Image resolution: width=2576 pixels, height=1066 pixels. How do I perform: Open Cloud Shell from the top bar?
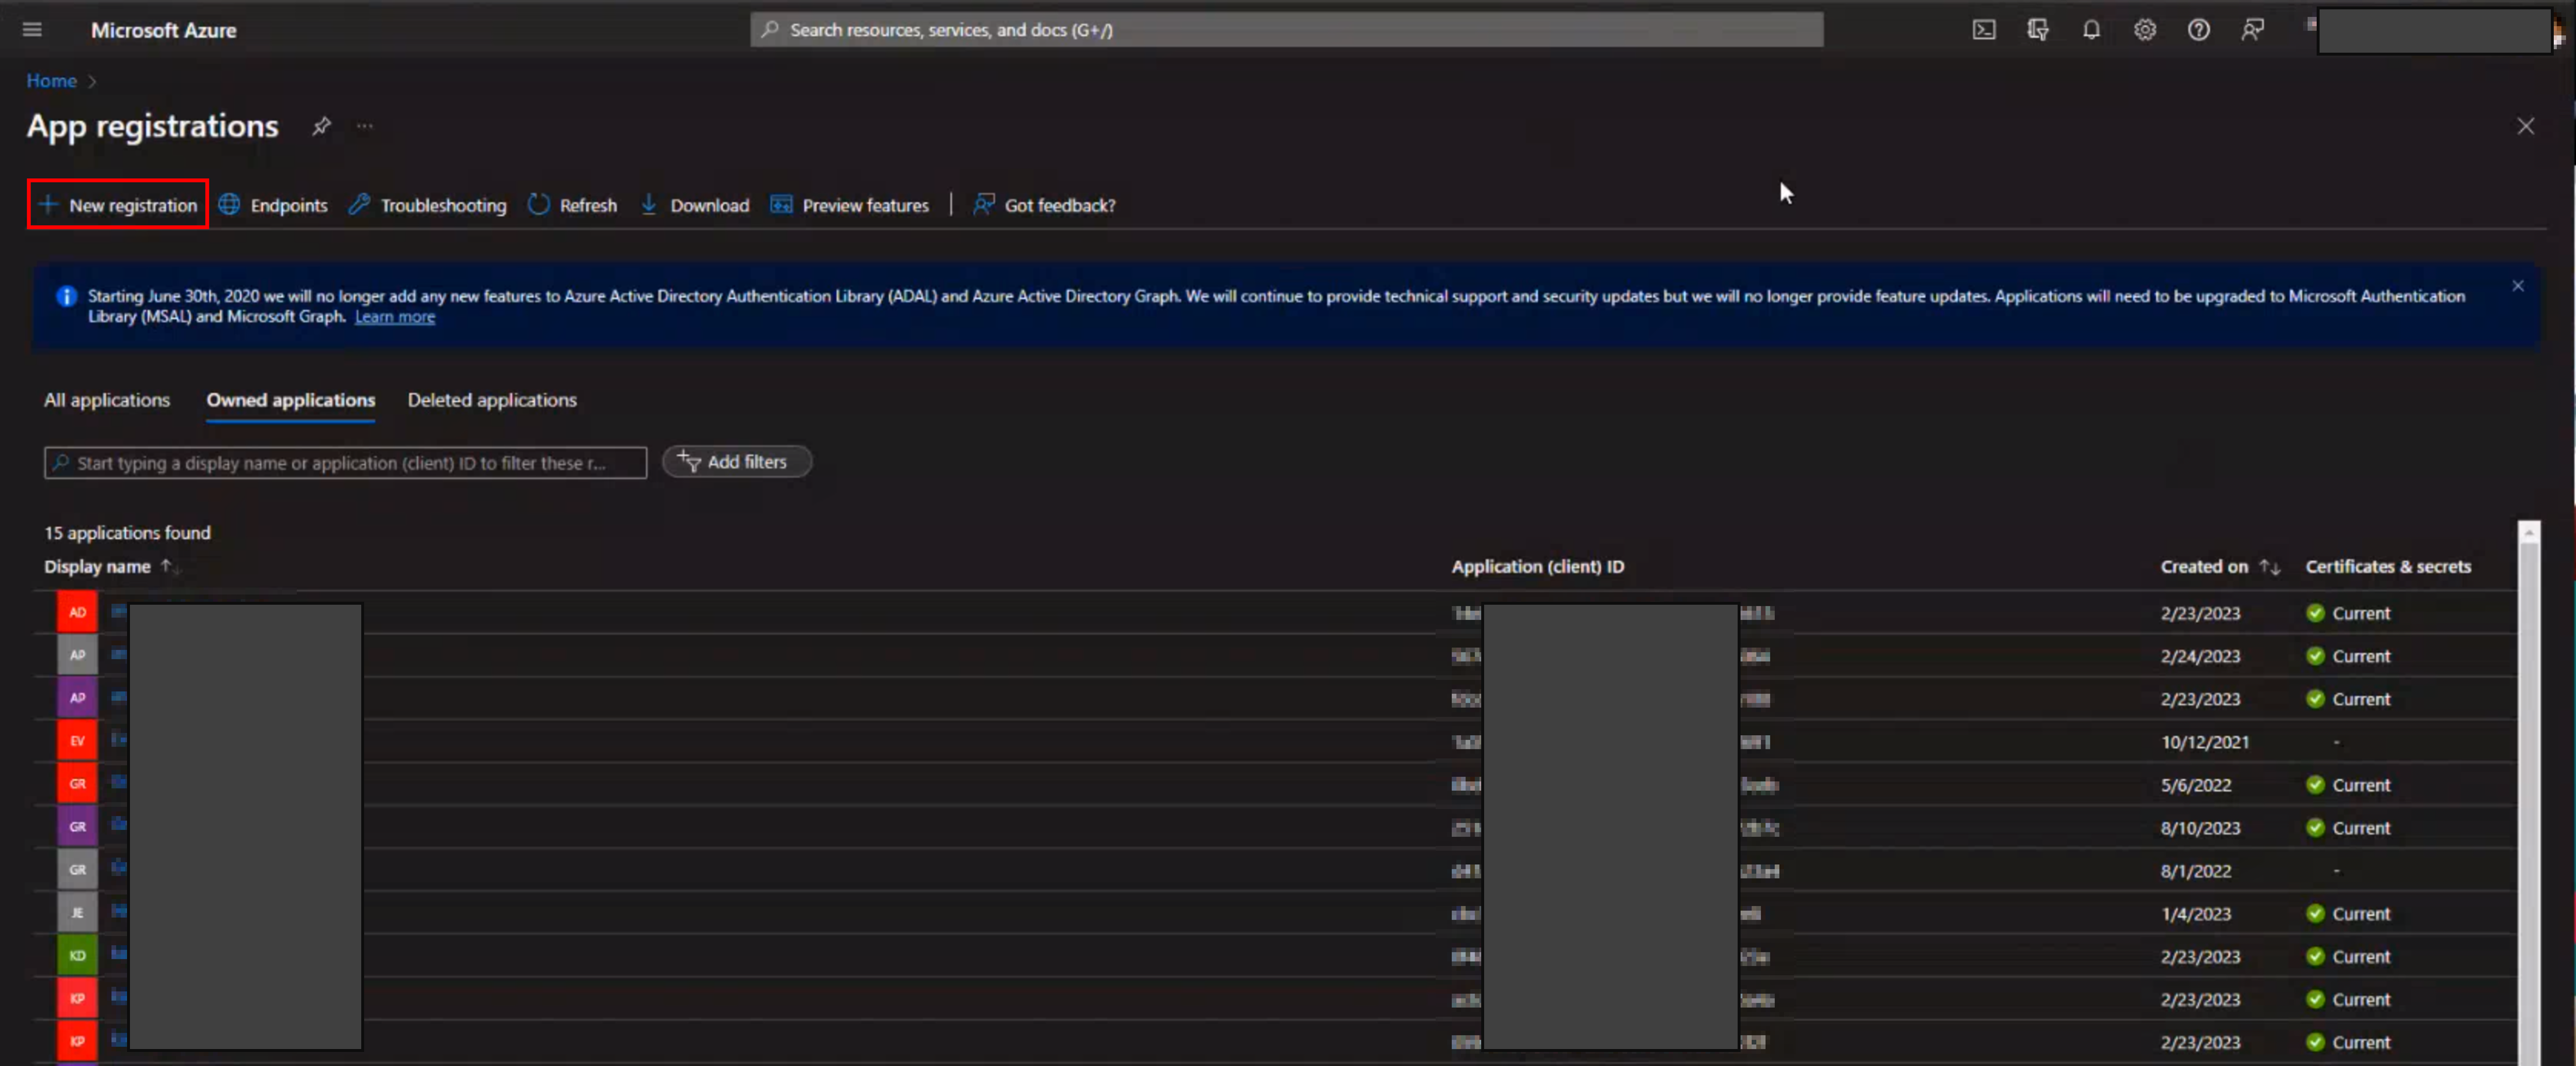coord(1983,30)
